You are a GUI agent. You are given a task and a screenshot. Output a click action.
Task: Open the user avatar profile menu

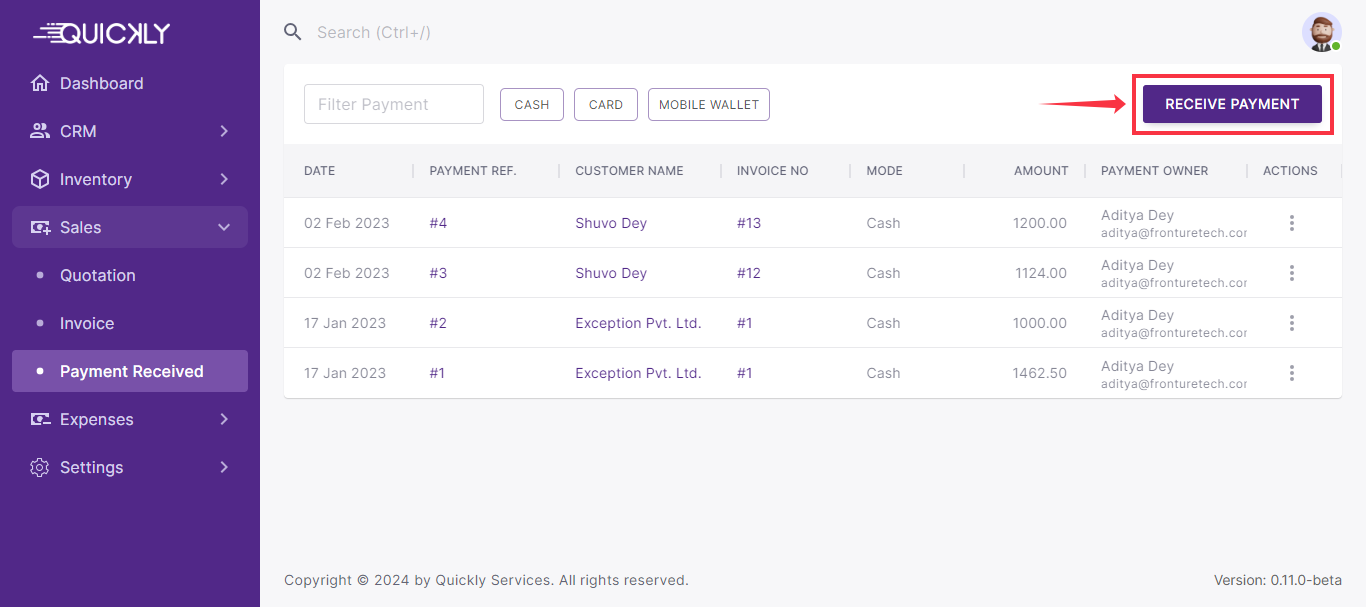coord(1321,33)
